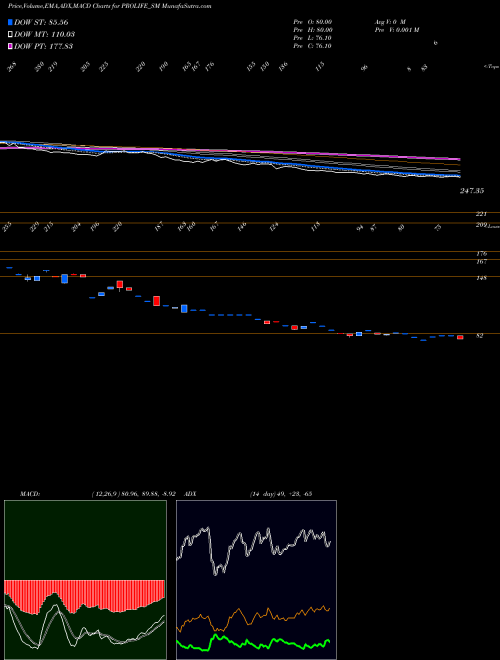This screenshot has height=660, width=500.
Task: Click the 247.35 price label
Action: click(x=472, y=191)
